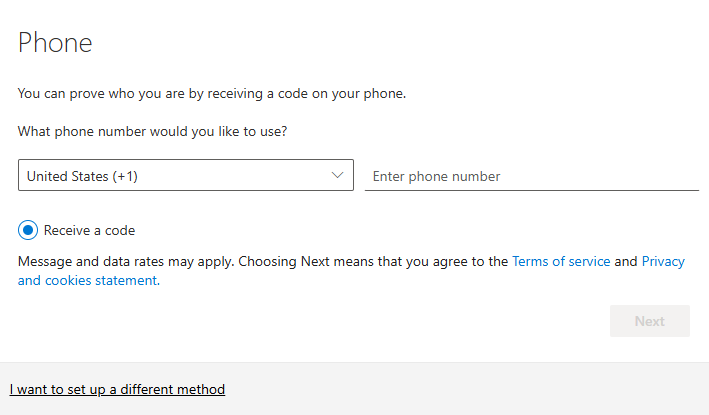Click the word 'Privacy' in the blue link
This screenshot has height=415, width=709.
click(663, 261)
